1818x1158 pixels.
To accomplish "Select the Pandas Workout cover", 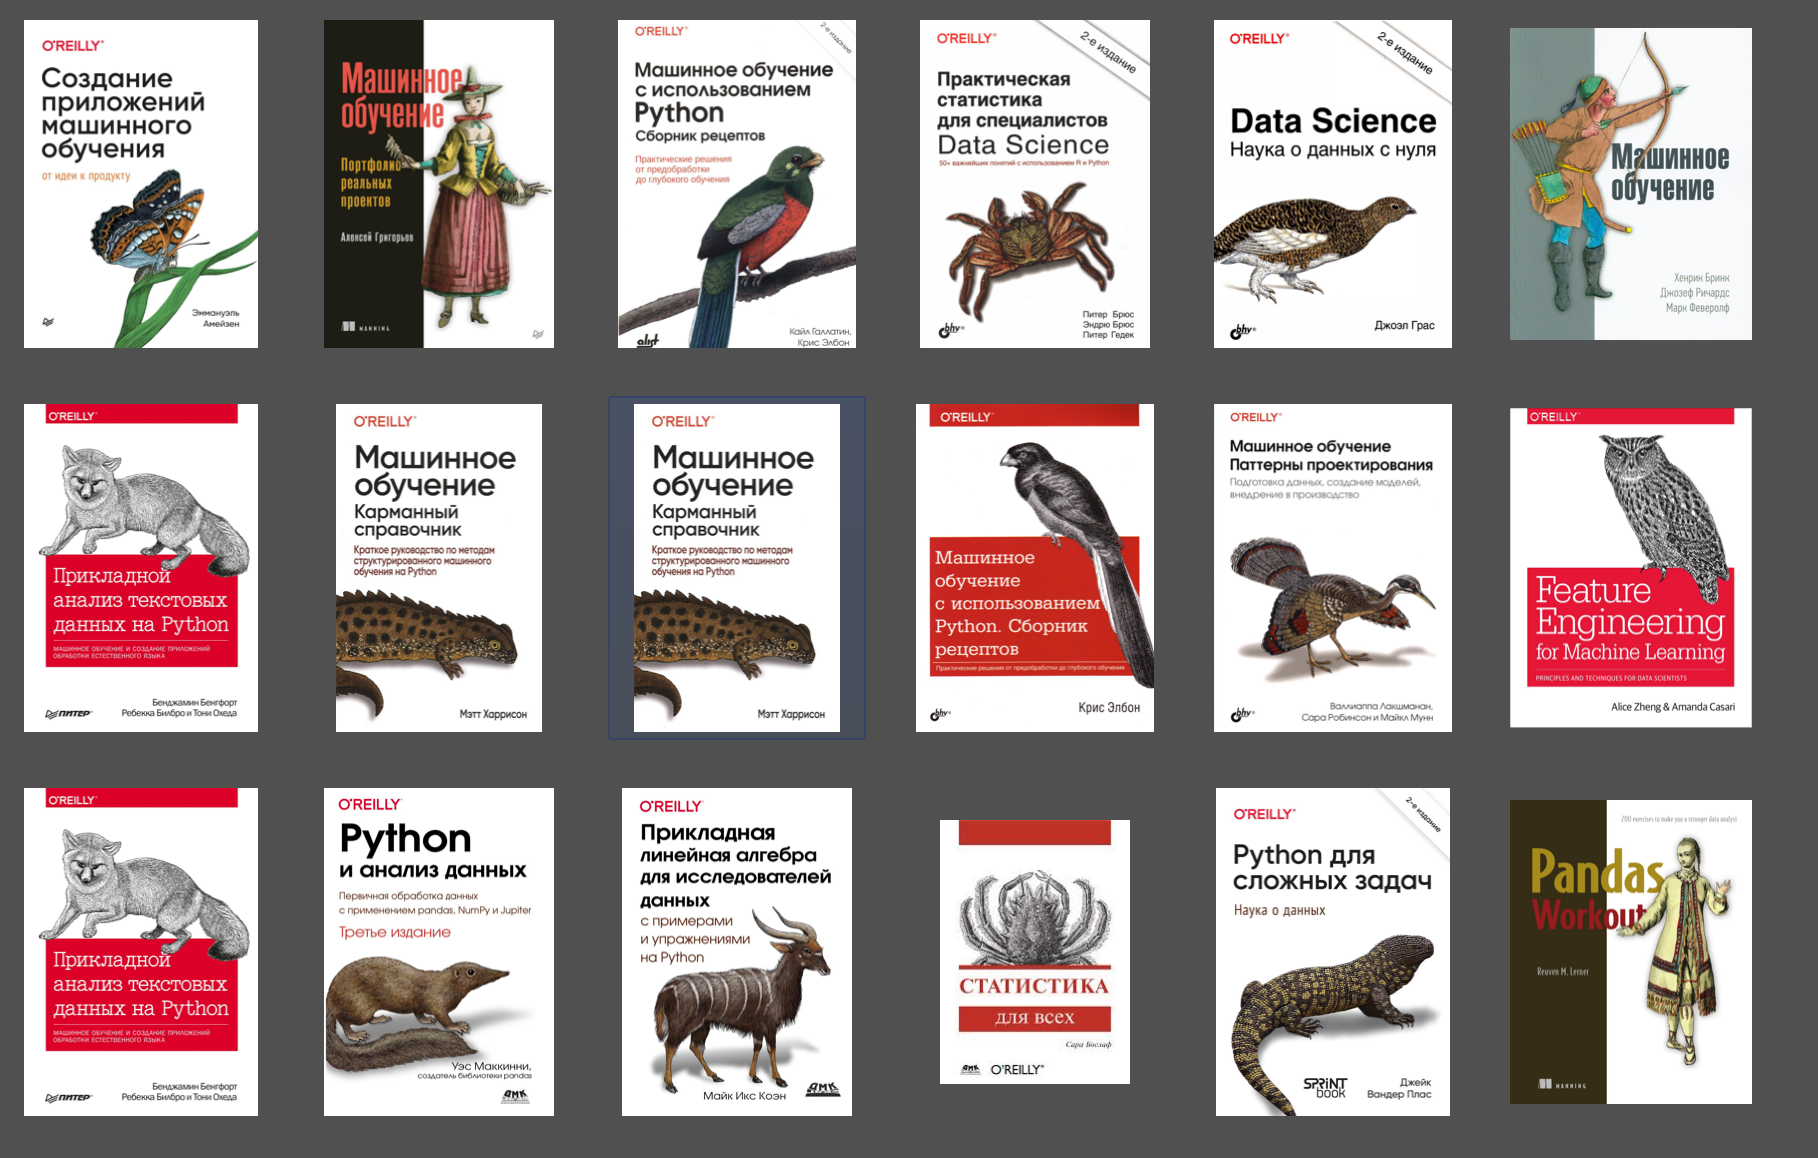I will [1631, 952].
